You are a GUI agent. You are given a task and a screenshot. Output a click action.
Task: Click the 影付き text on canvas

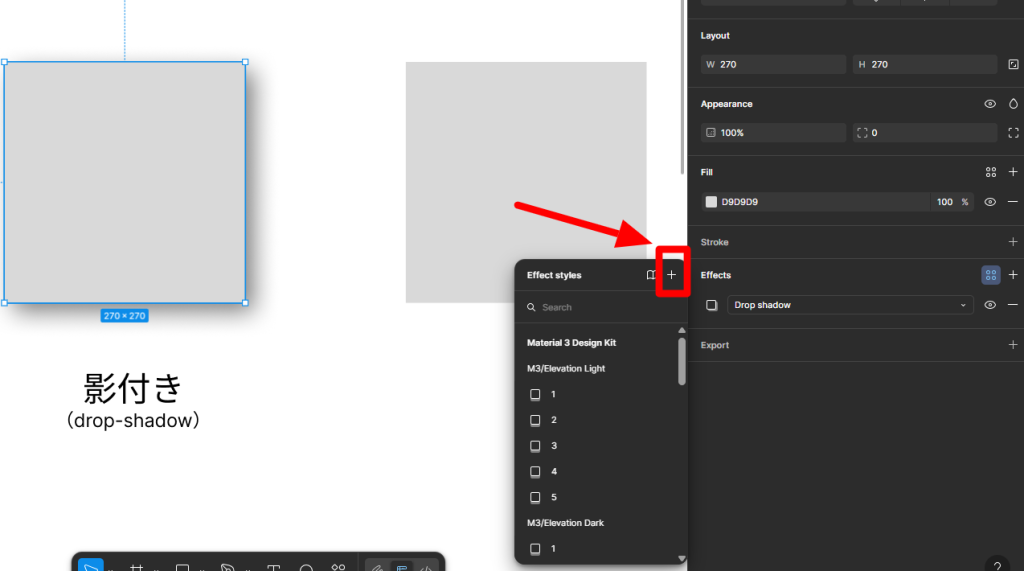click(133, 388)
